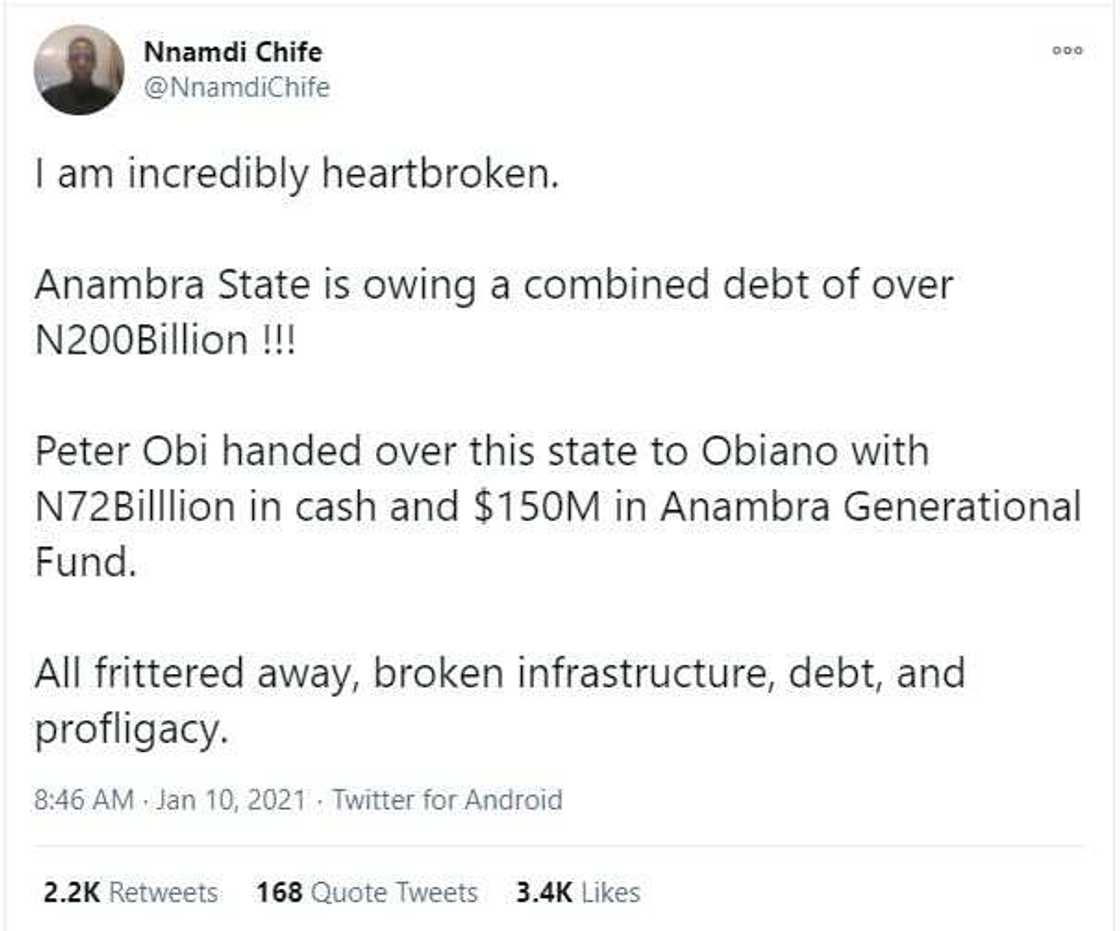The image size is (1120, 931).
Task: Open the Twitter for Android source link
Action: point(447,800)
